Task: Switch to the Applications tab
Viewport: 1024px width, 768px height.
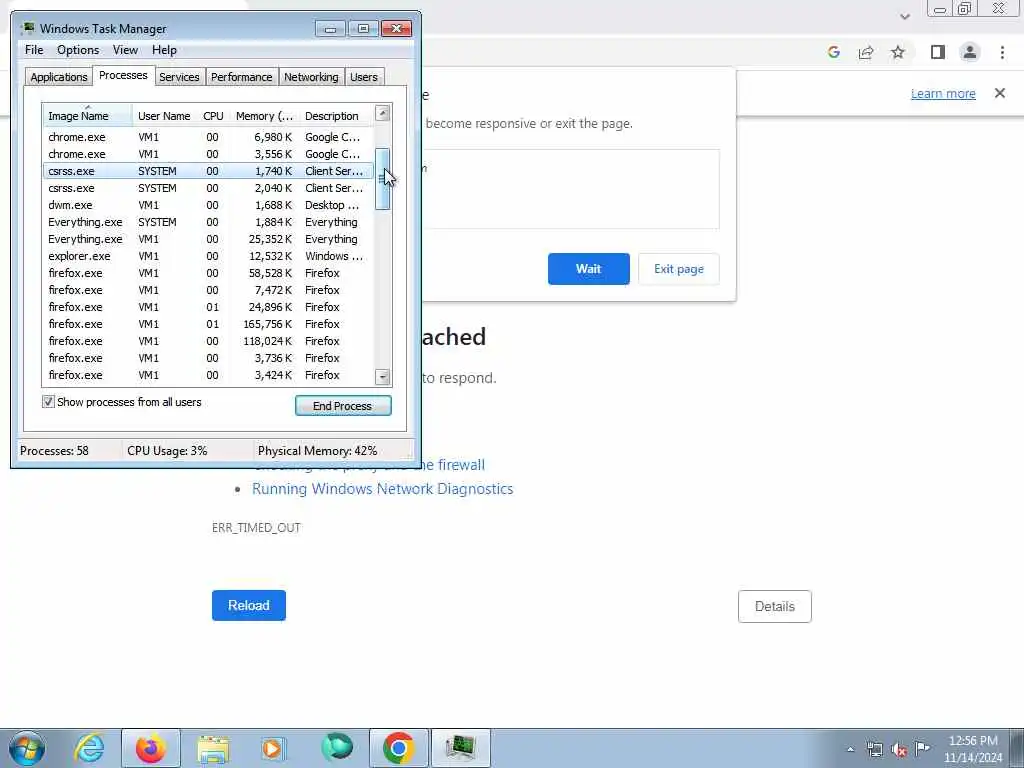Action: coord(59,77)
